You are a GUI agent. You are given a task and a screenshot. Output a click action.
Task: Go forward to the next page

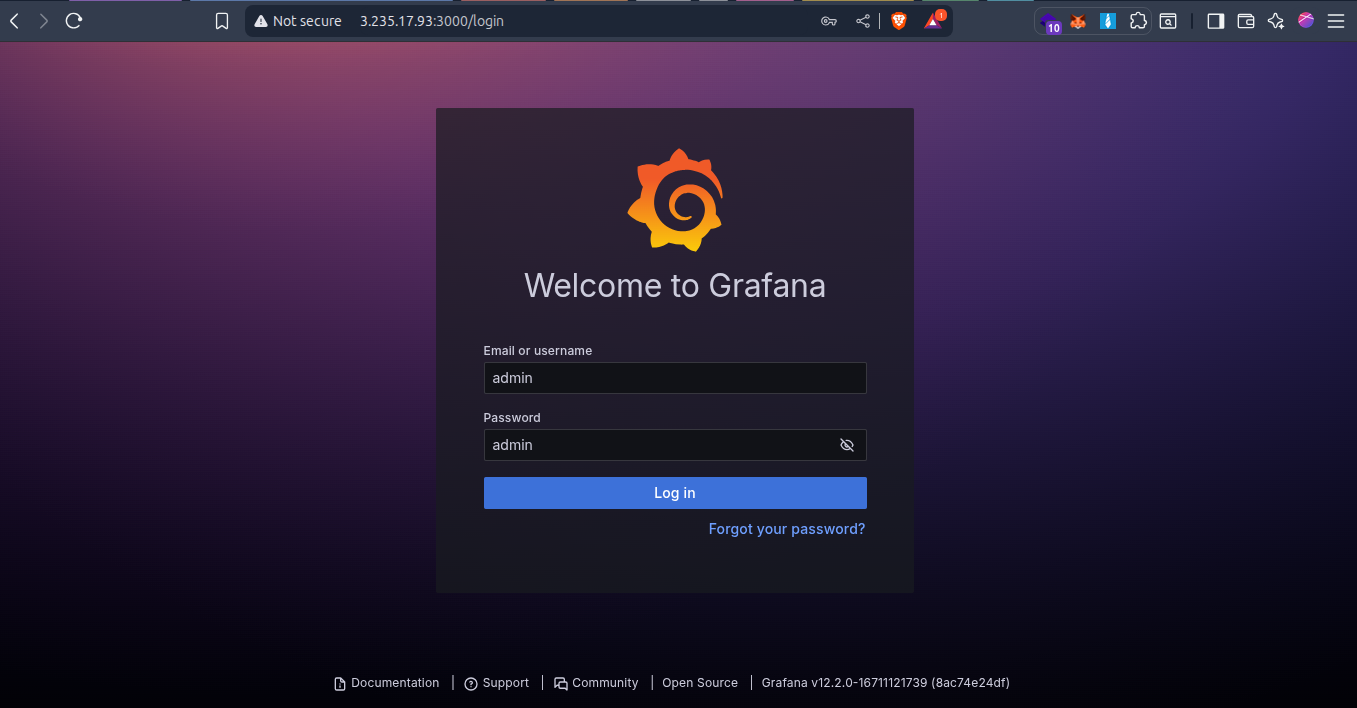point(43,21)
